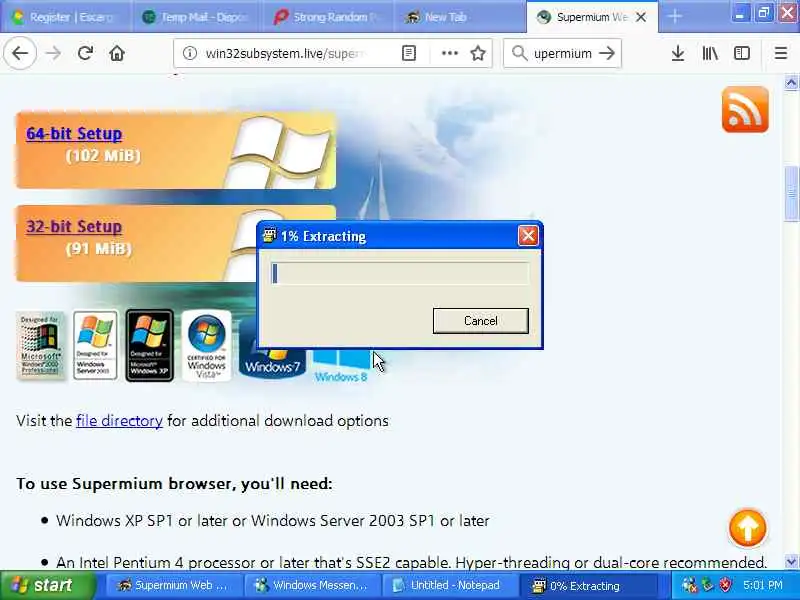Open the file directory link
This screenshot has width=800, height=600.
point(119,421)
